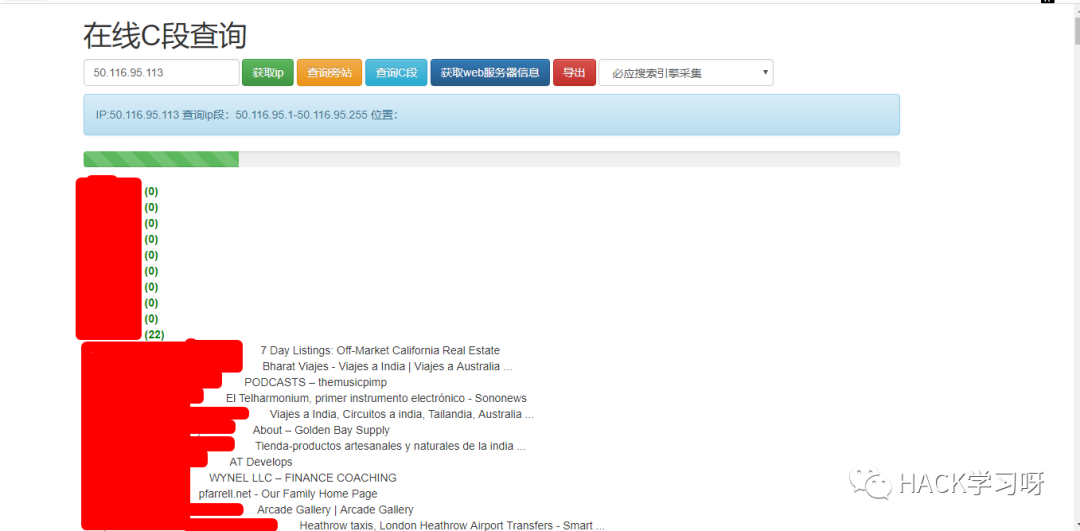This screenshot has width=1080, height=531.
Task: Click the IP address input field
Action: [161, 73]
